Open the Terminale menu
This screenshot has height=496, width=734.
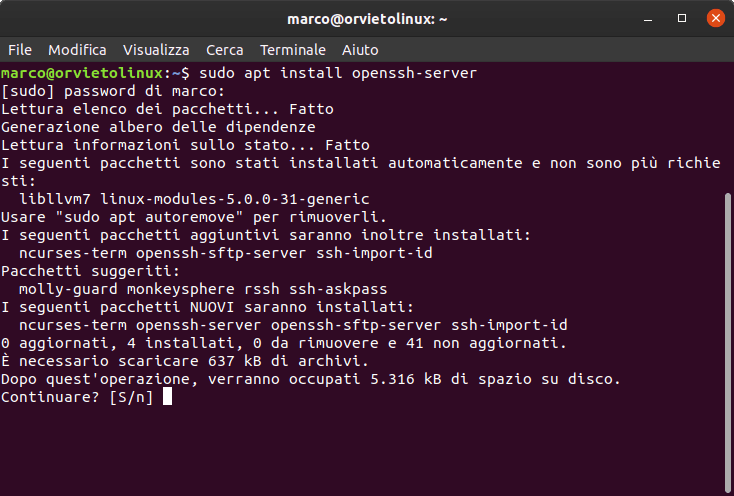293,50
